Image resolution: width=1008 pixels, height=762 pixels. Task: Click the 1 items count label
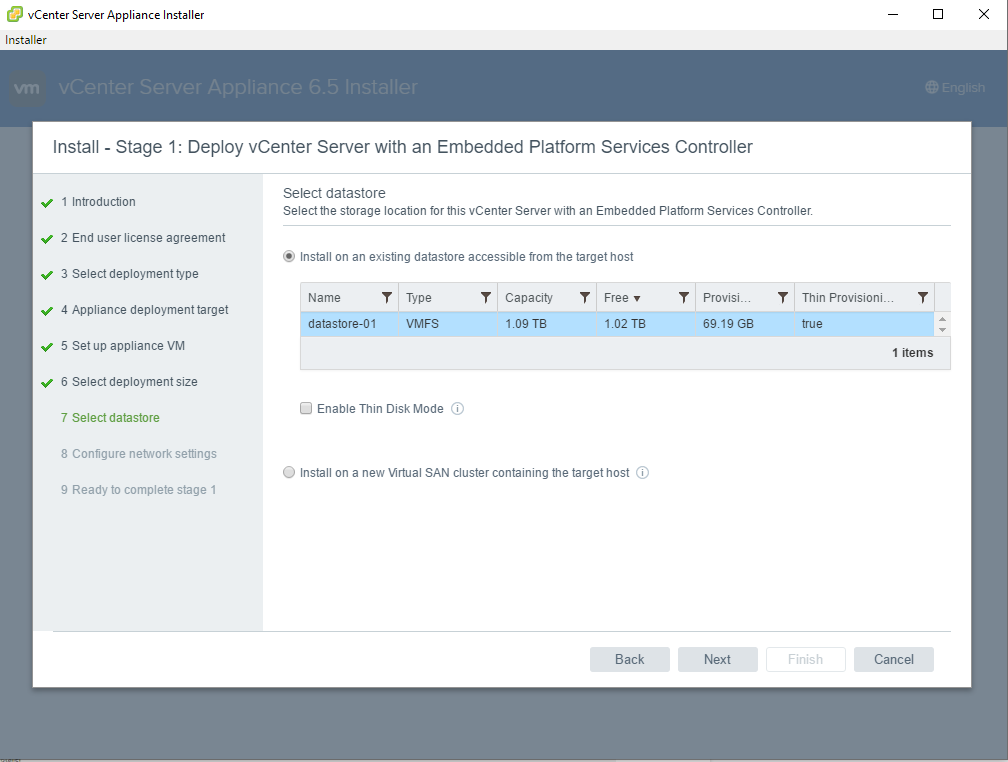912,352
